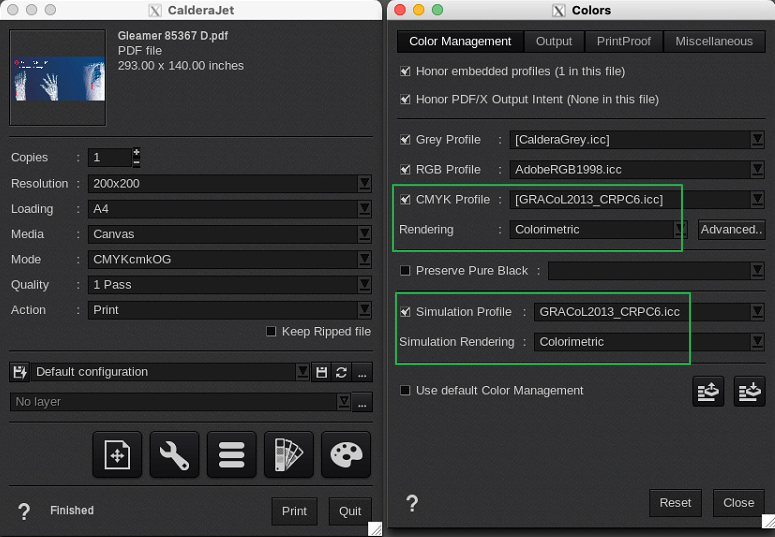The width and height of the screenshot is (775, 537).
Task: Open the three-bar list icon
Action: pyautogui.click(x=231, y=456)
